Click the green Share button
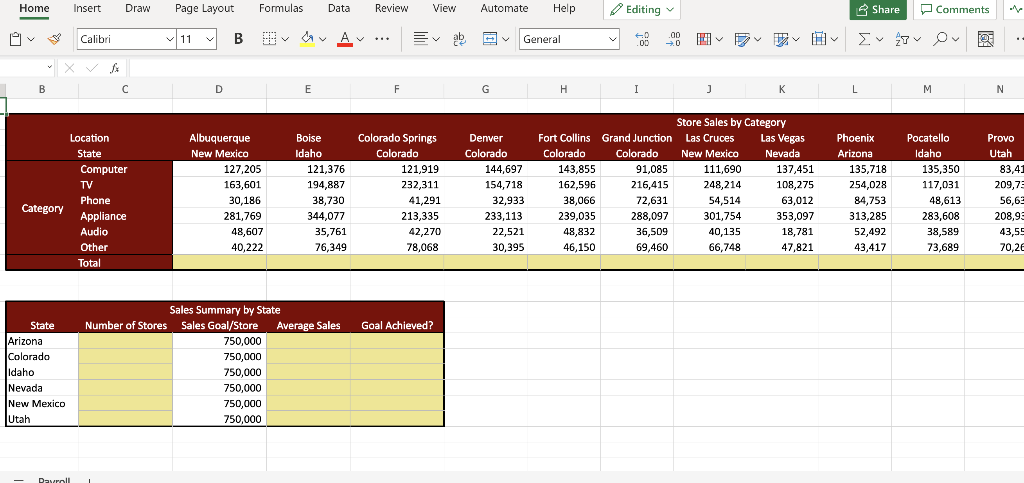This screenshot has width=1024, height=483. tap(878, 10)
